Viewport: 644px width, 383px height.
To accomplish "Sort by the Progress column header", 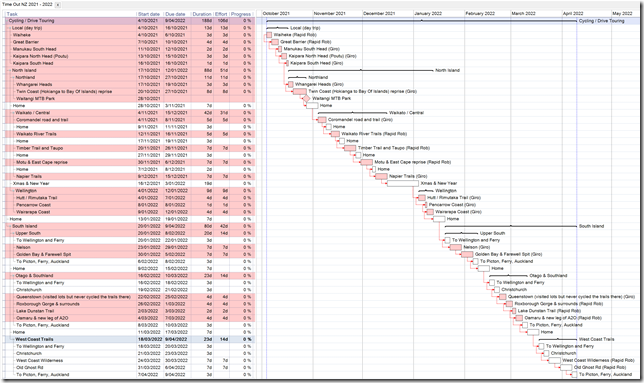I will point(241,14).
